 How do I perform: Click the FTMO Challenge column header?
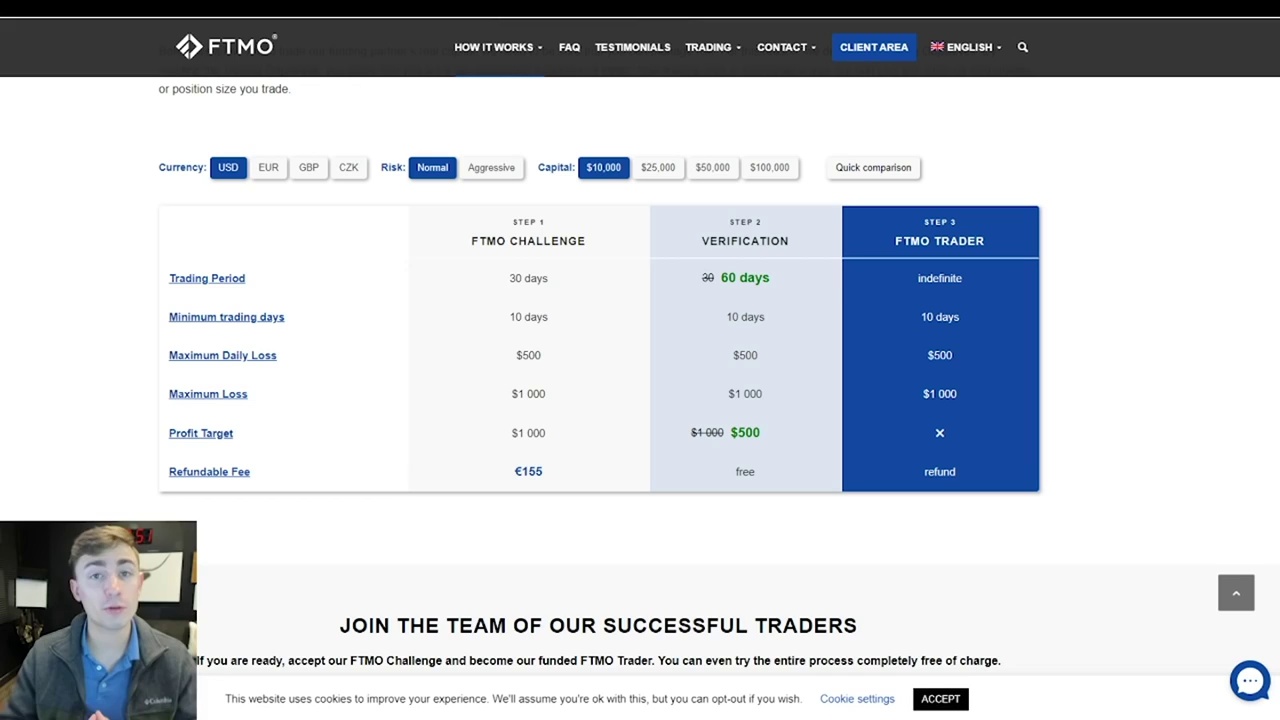pos(528,233)
